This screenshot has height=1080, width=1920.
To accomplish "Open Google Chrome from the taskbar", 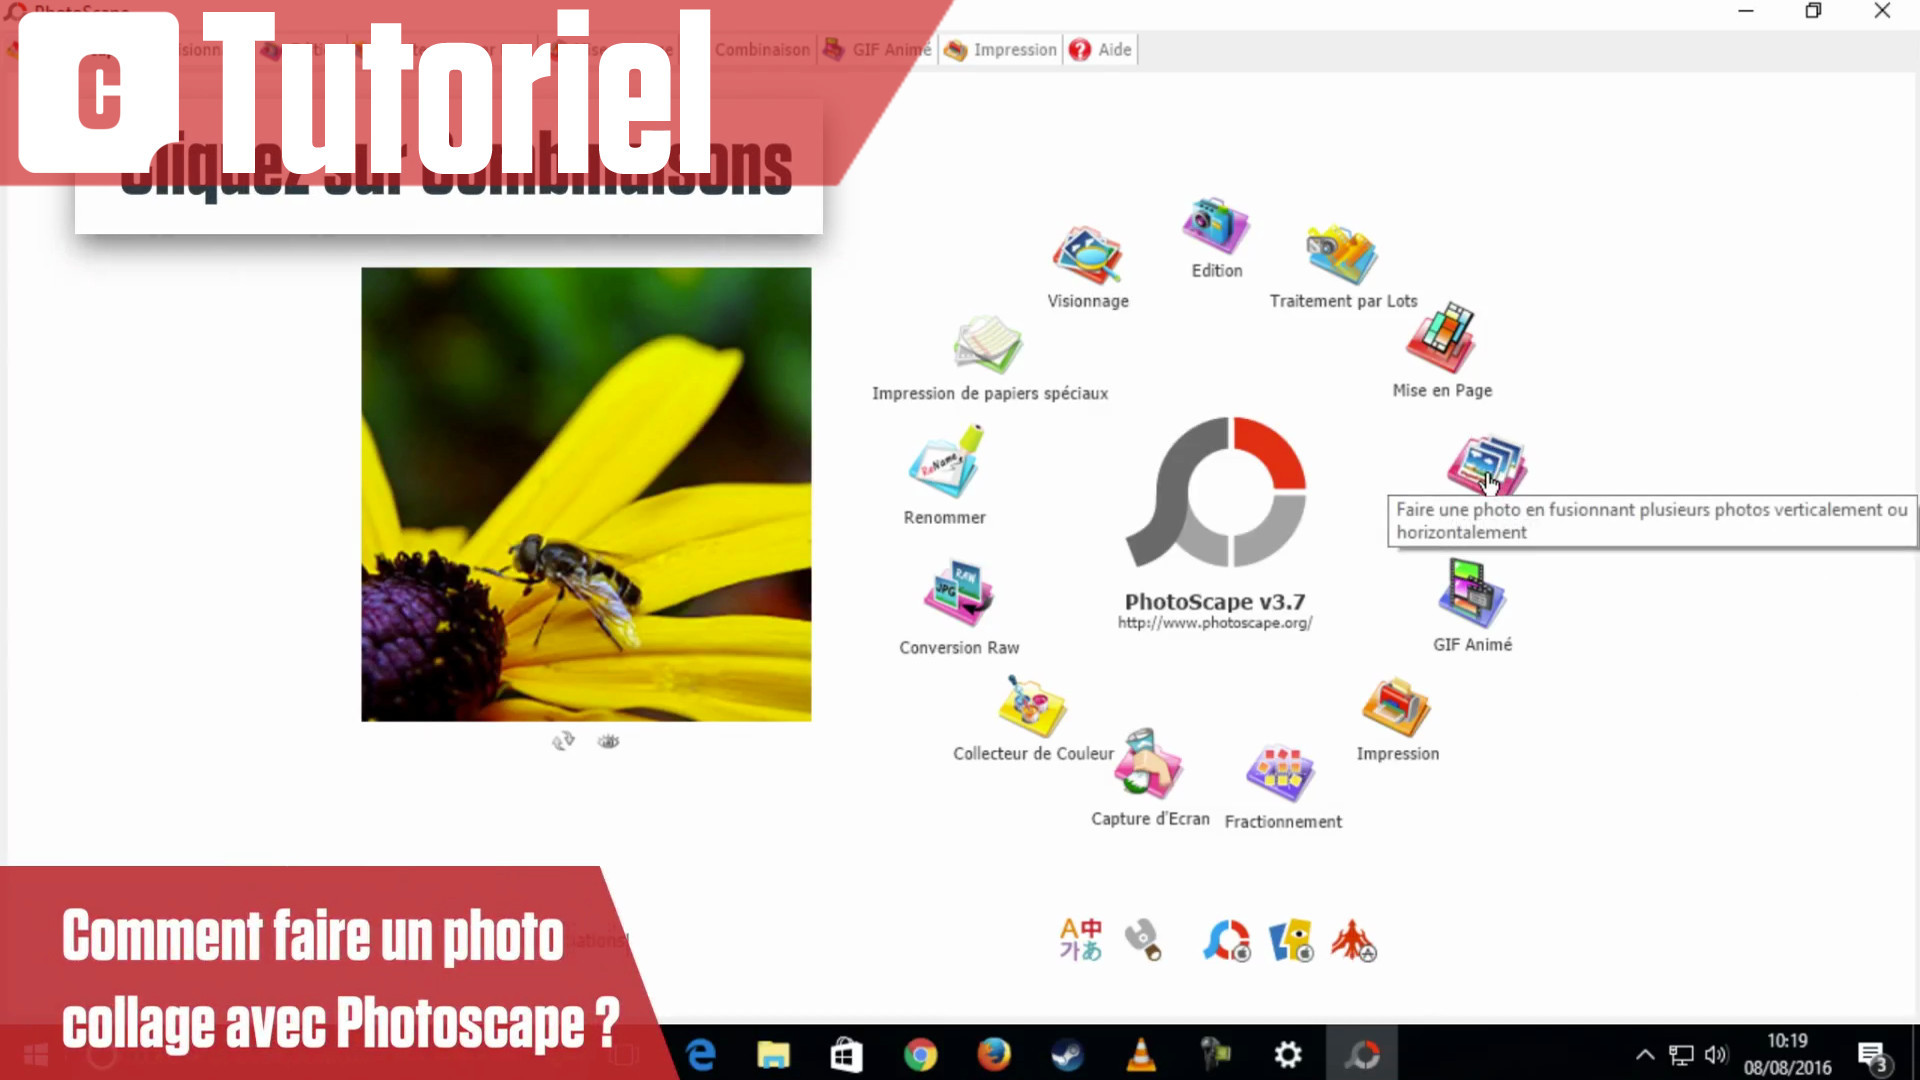I will click(920, 1054).
